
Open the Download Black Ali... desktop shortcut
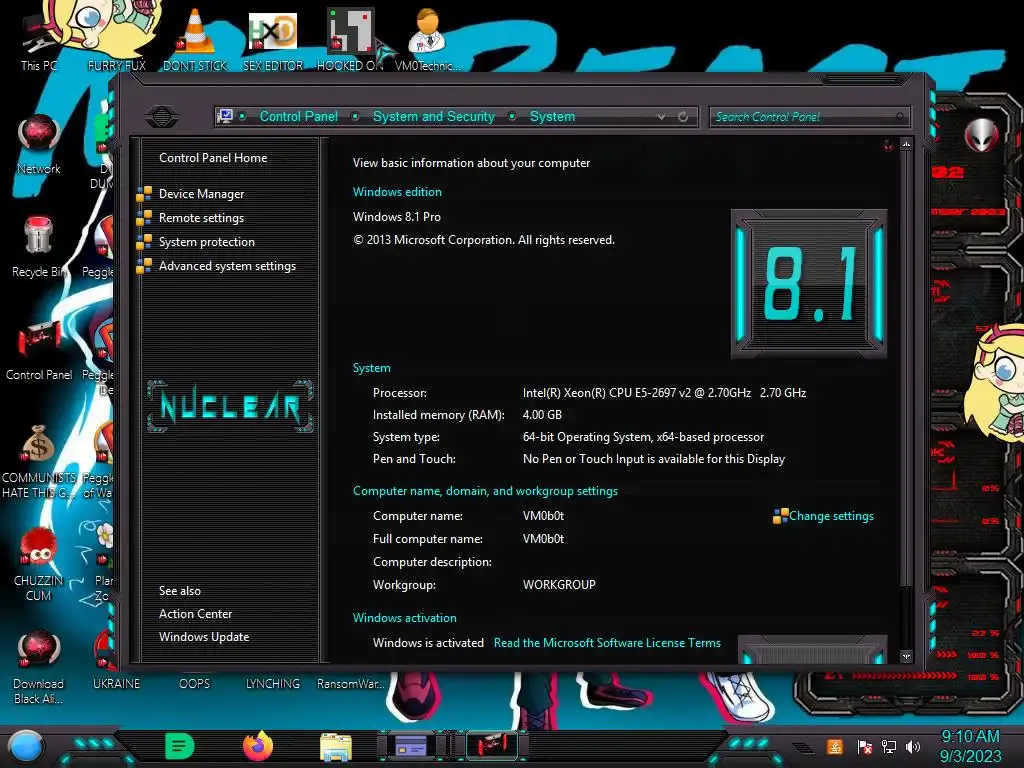pyautogui.click(x=39, y=667)
